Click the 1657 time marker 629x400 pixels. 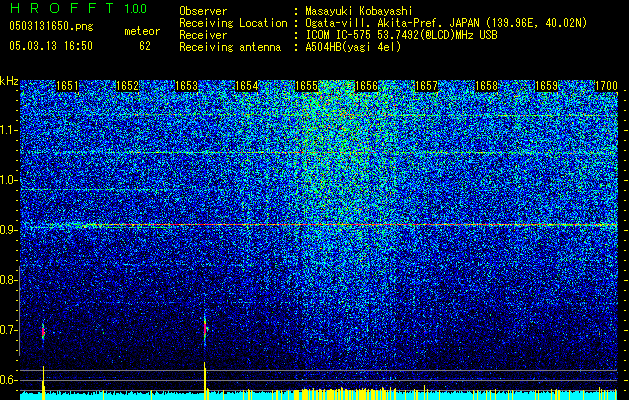coord(426,86)
